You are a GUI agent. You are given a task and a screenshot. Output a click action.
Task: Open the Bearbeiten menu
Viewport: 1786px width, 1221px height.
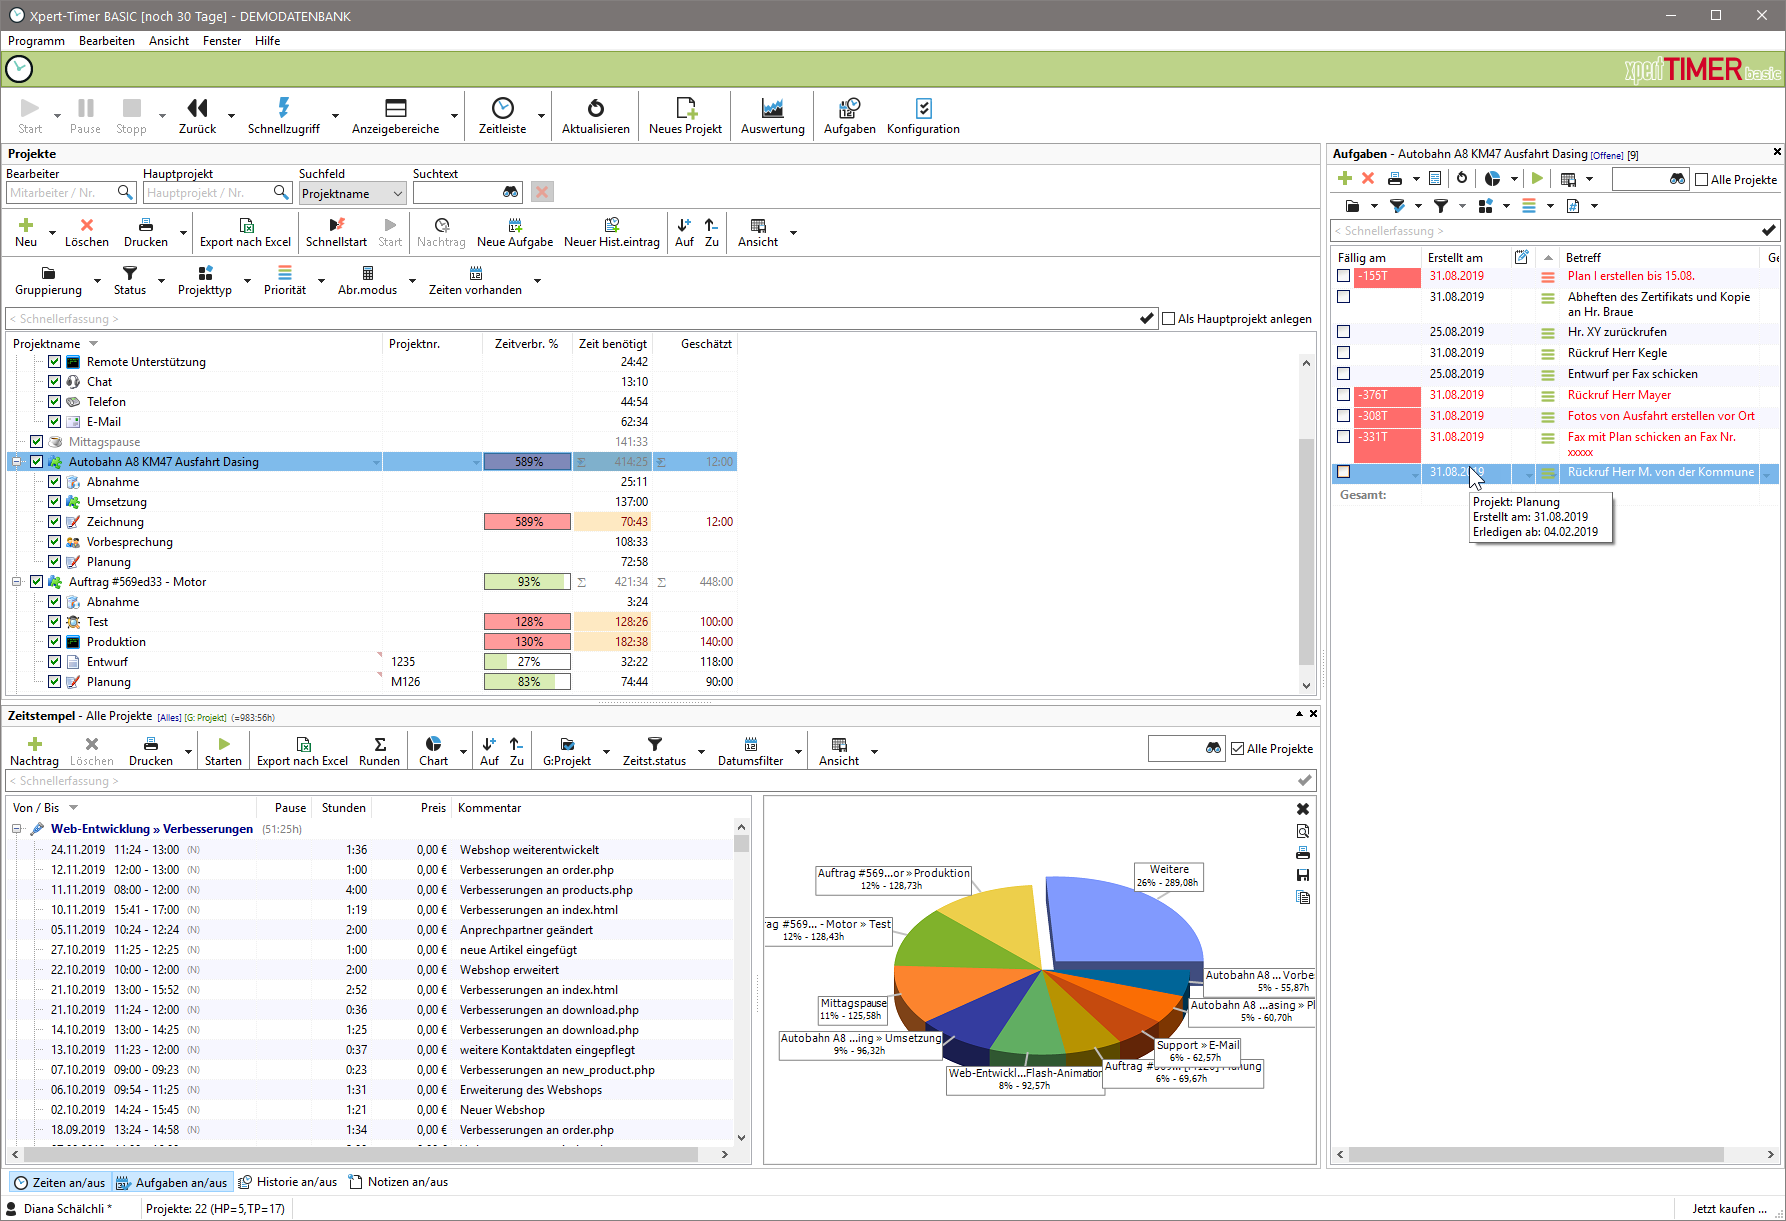tap(106, 41)
